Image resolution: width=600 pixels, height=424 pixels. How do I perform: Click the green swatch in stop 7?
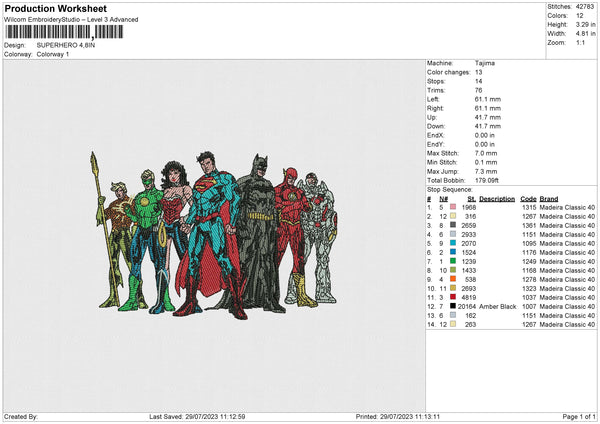click(453, 261)
